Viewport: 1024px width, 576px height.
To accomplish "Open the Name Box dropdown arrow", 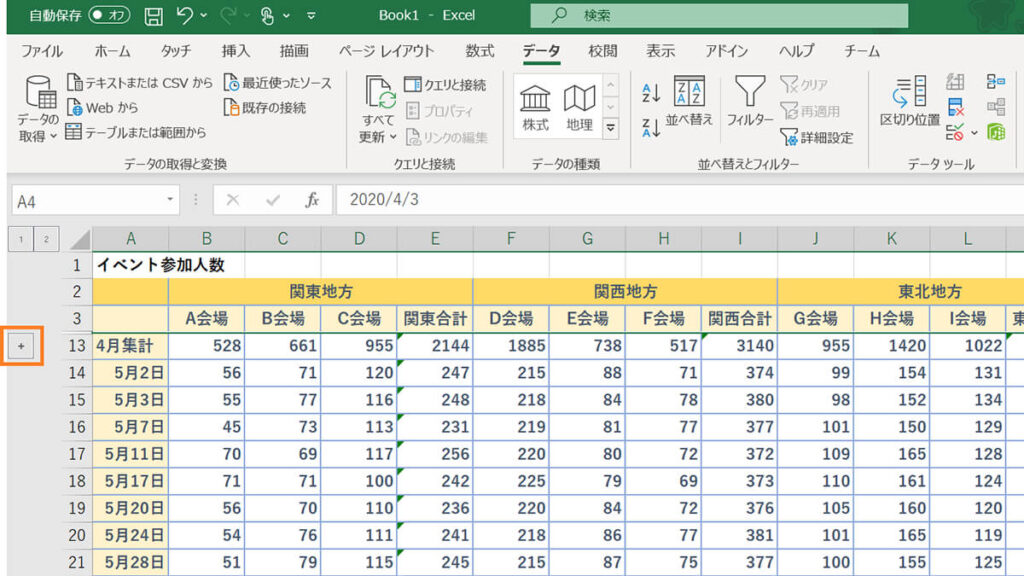I will click(170, 199).
